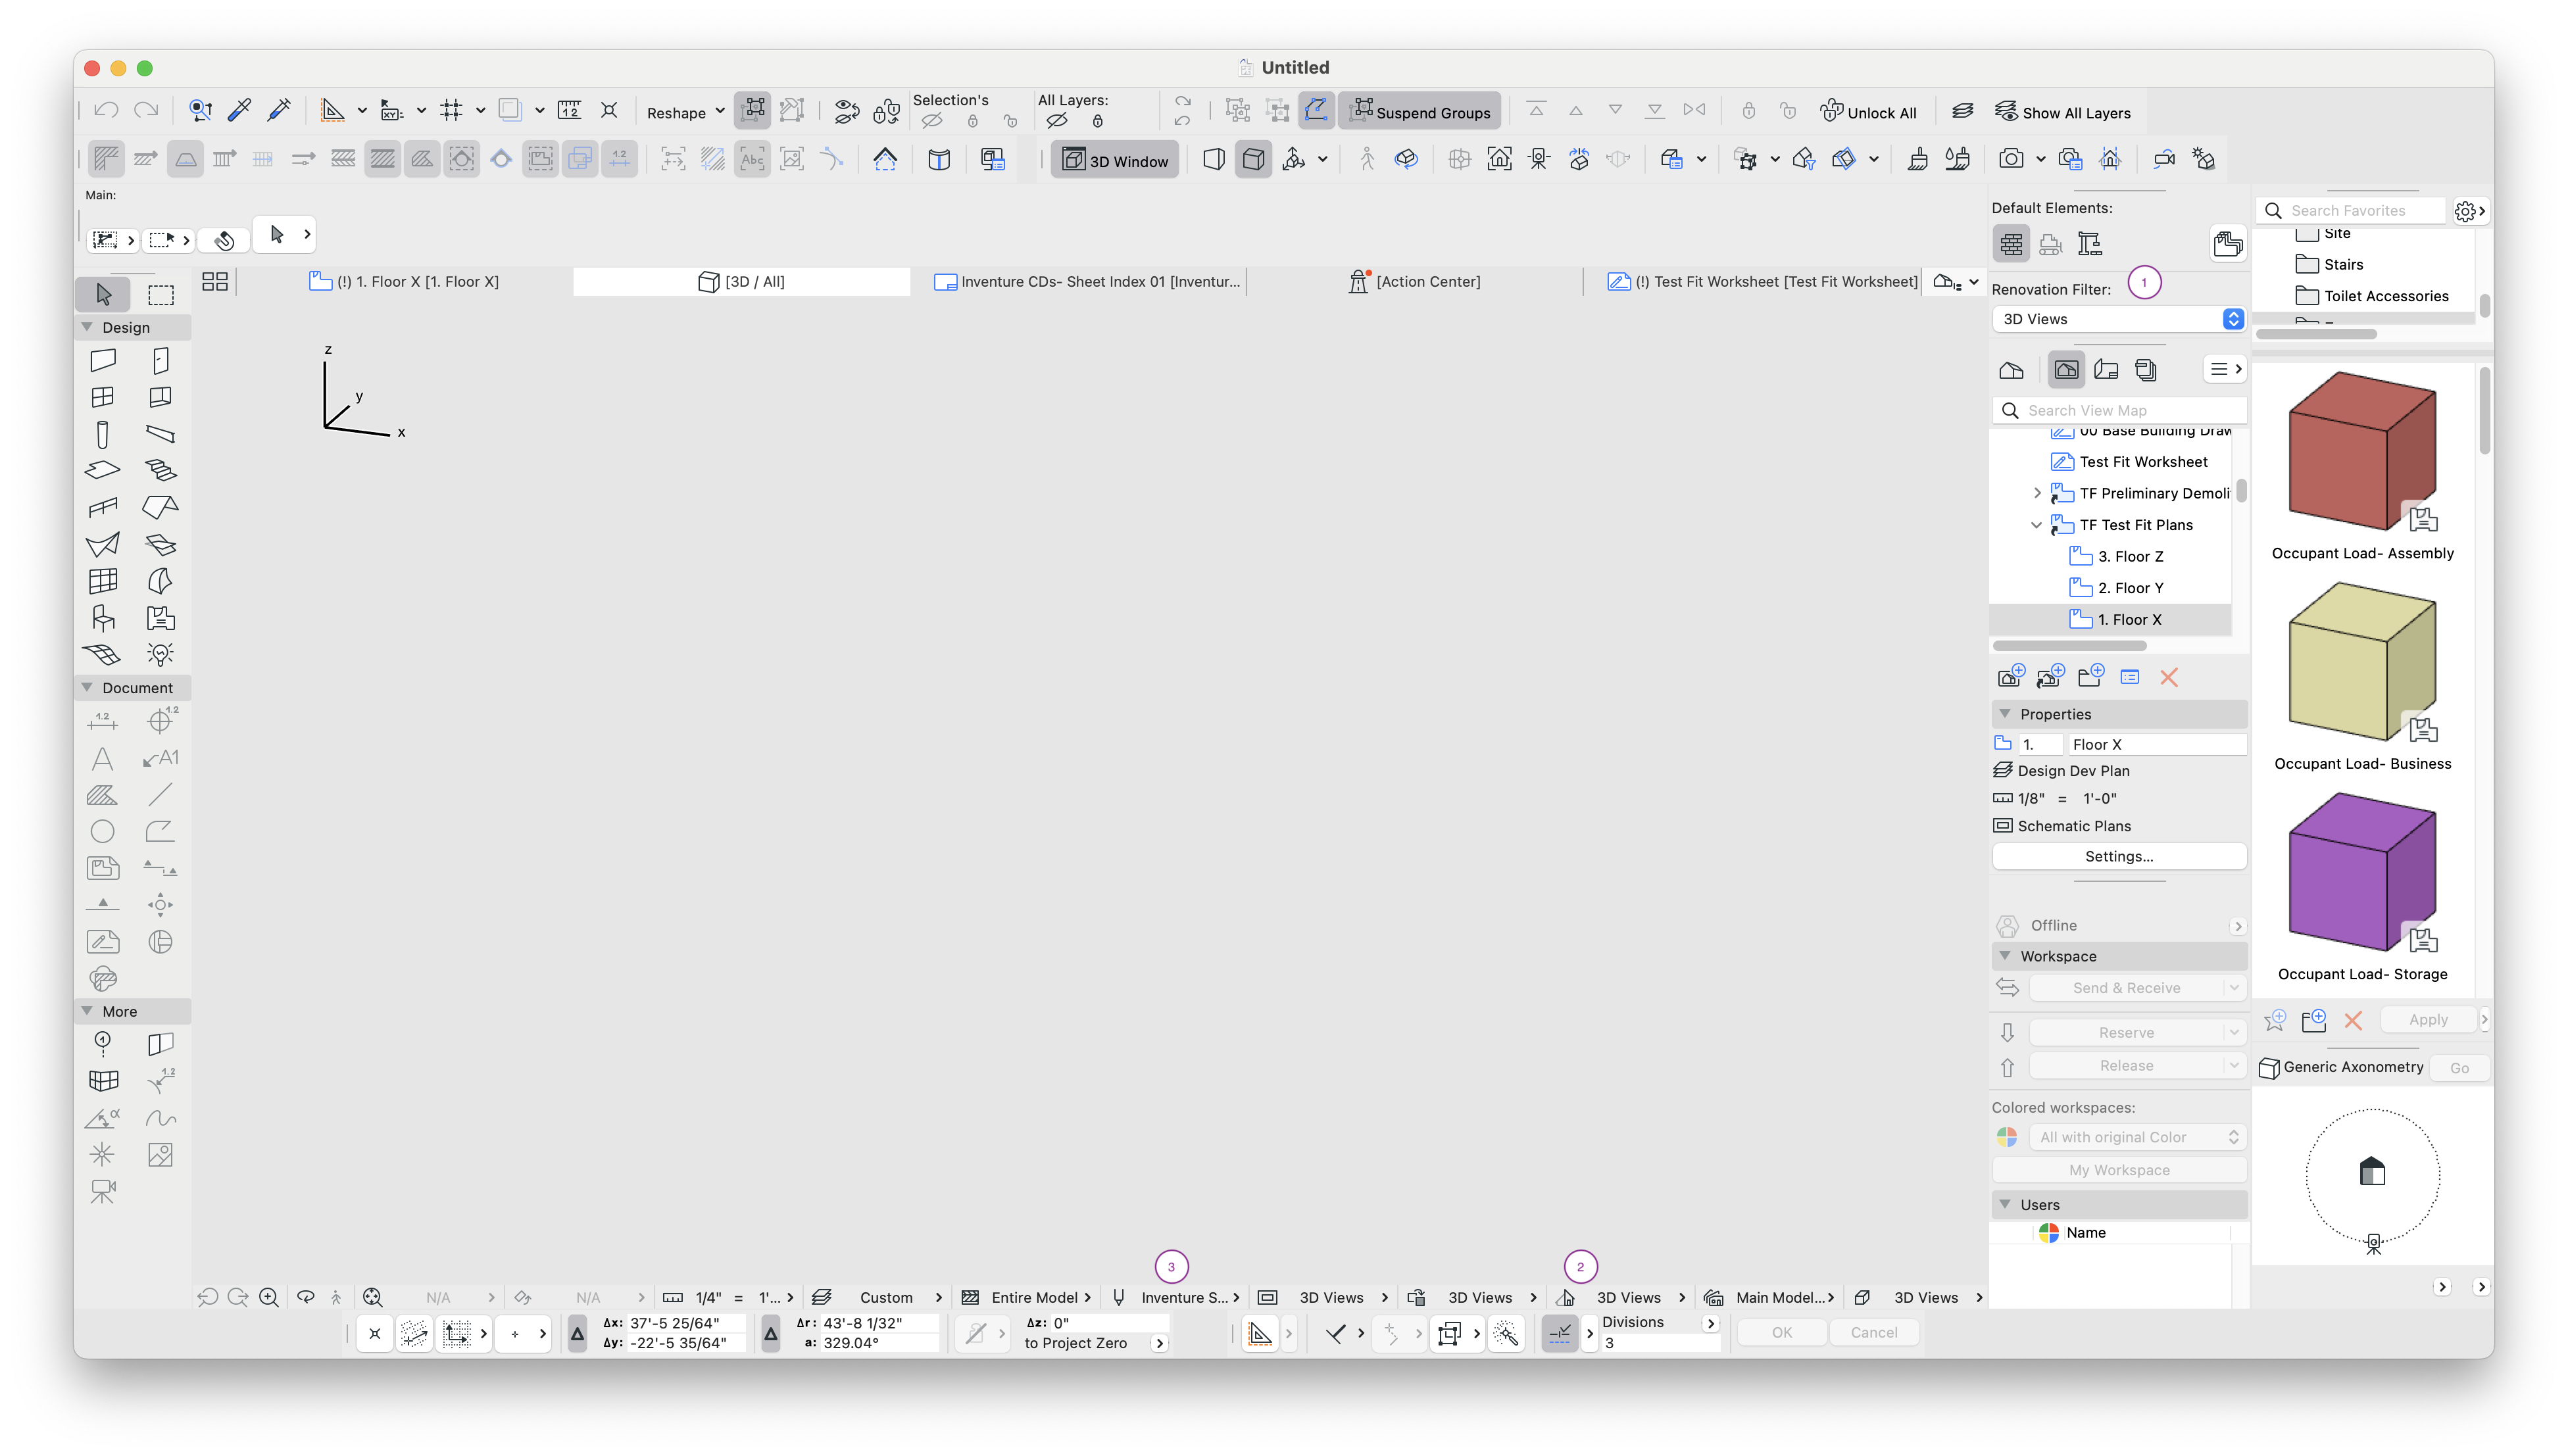Viewport: 2568px width, 1456px height.
Task: Select the Marquee tool in toolbox
Action: (160, 294)
